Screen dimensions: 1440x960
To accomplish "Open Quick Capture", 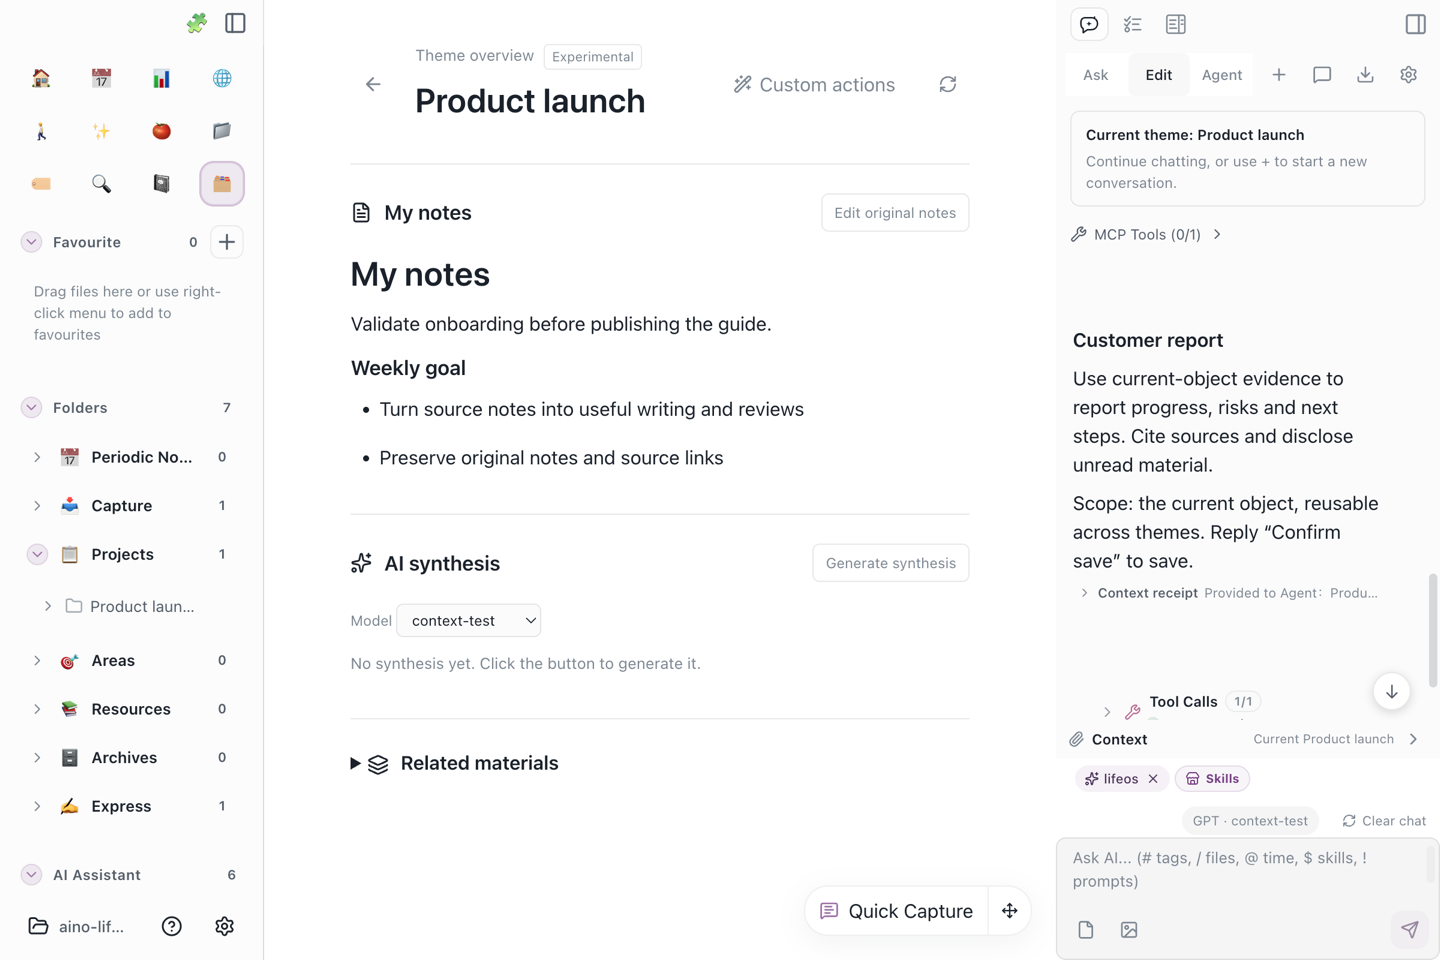I will click(x=896, y=911).
